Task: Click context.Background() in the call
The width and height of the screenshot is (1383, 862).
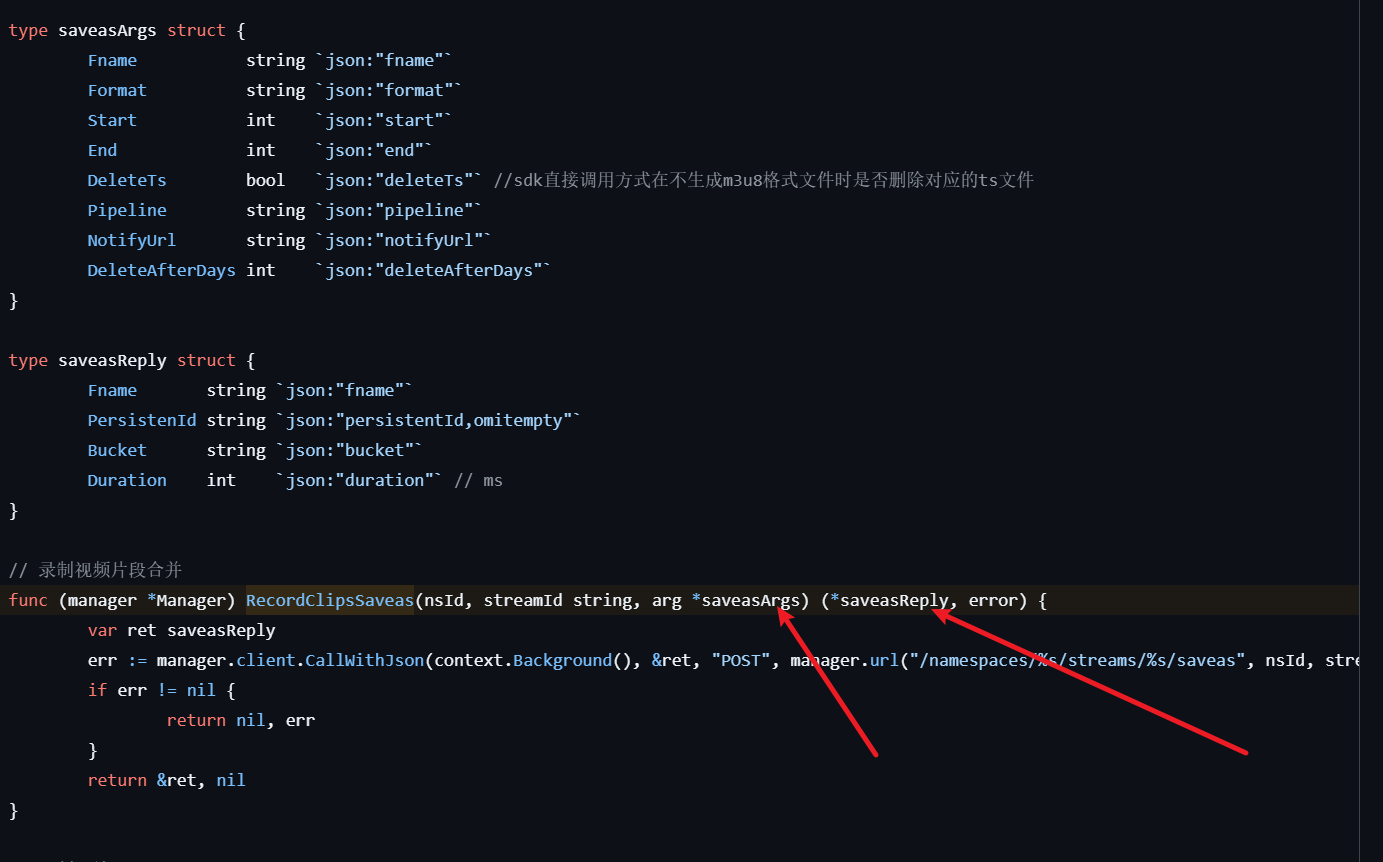Action: pyautogui.click(x=533, y=660)
